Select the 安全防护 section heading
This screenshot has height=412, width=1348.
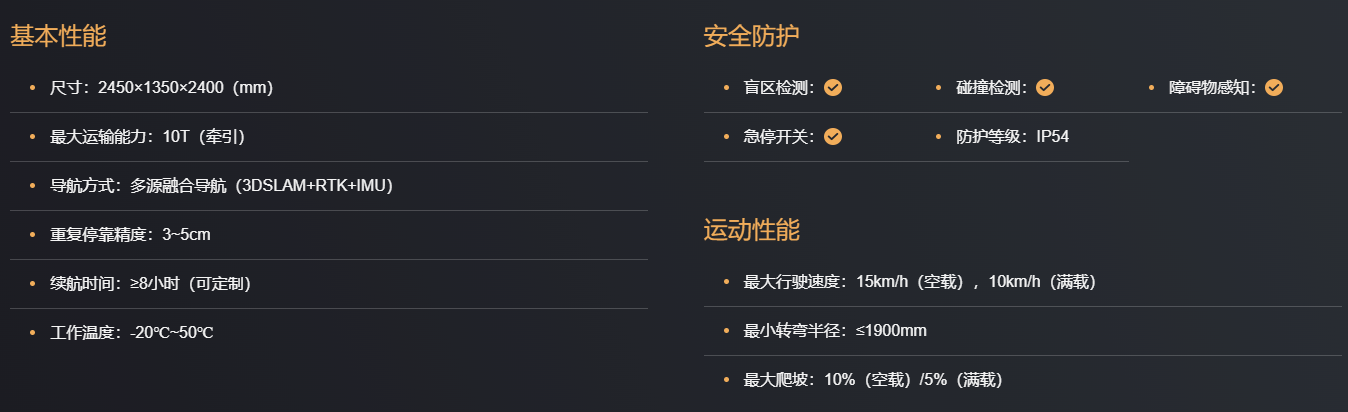(x=752, y=37)
